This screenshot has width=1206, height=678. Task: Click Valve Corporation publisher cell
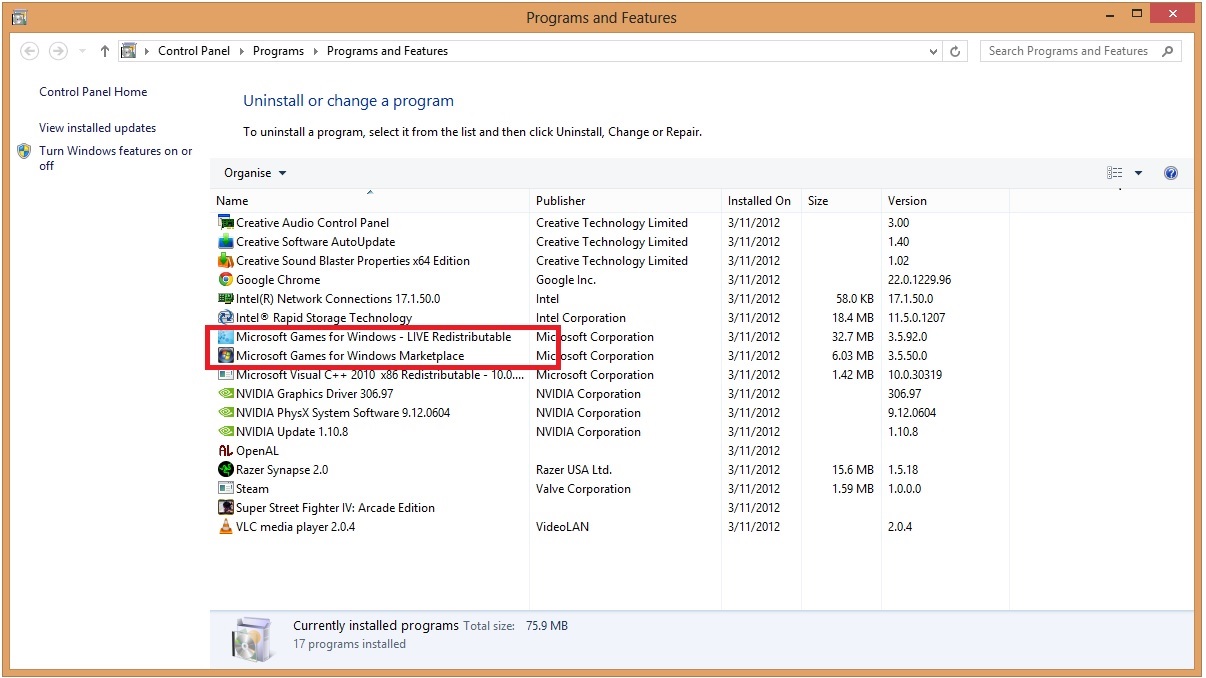pos(583,489)
